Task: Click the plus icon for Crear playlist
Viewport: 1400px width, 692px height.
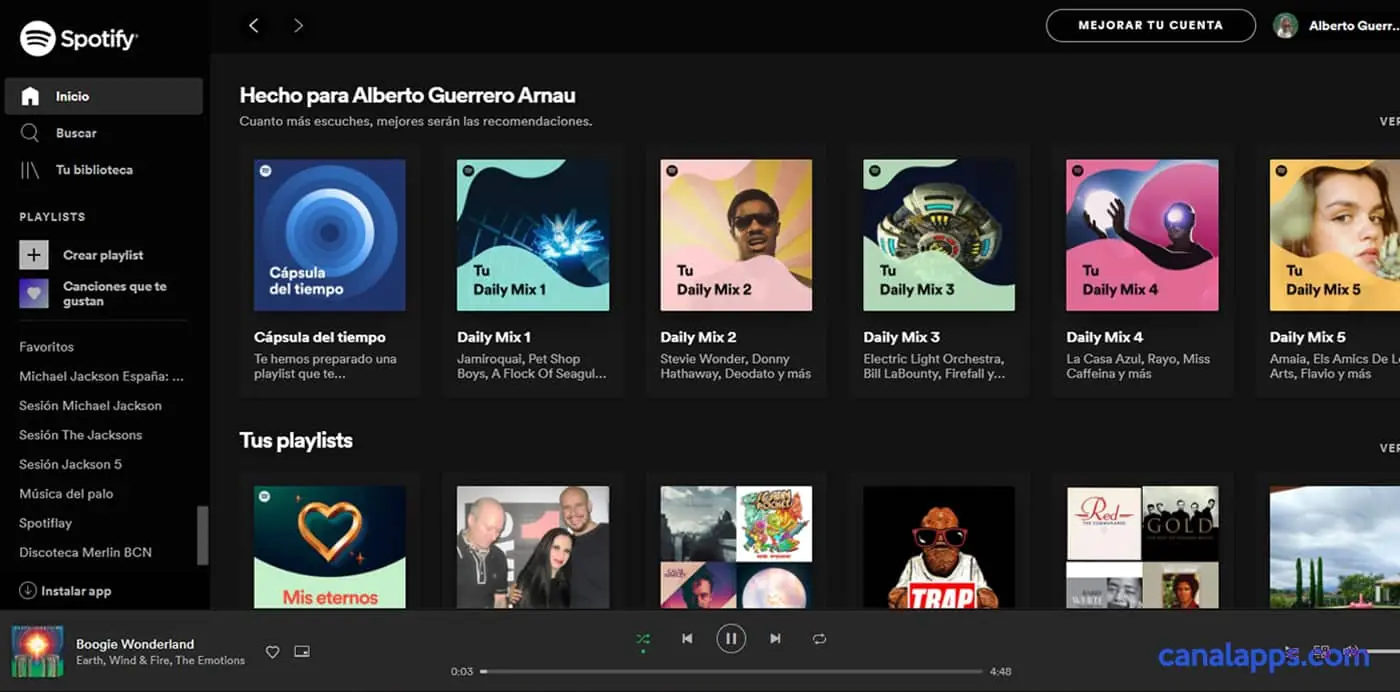Action: 34,255
